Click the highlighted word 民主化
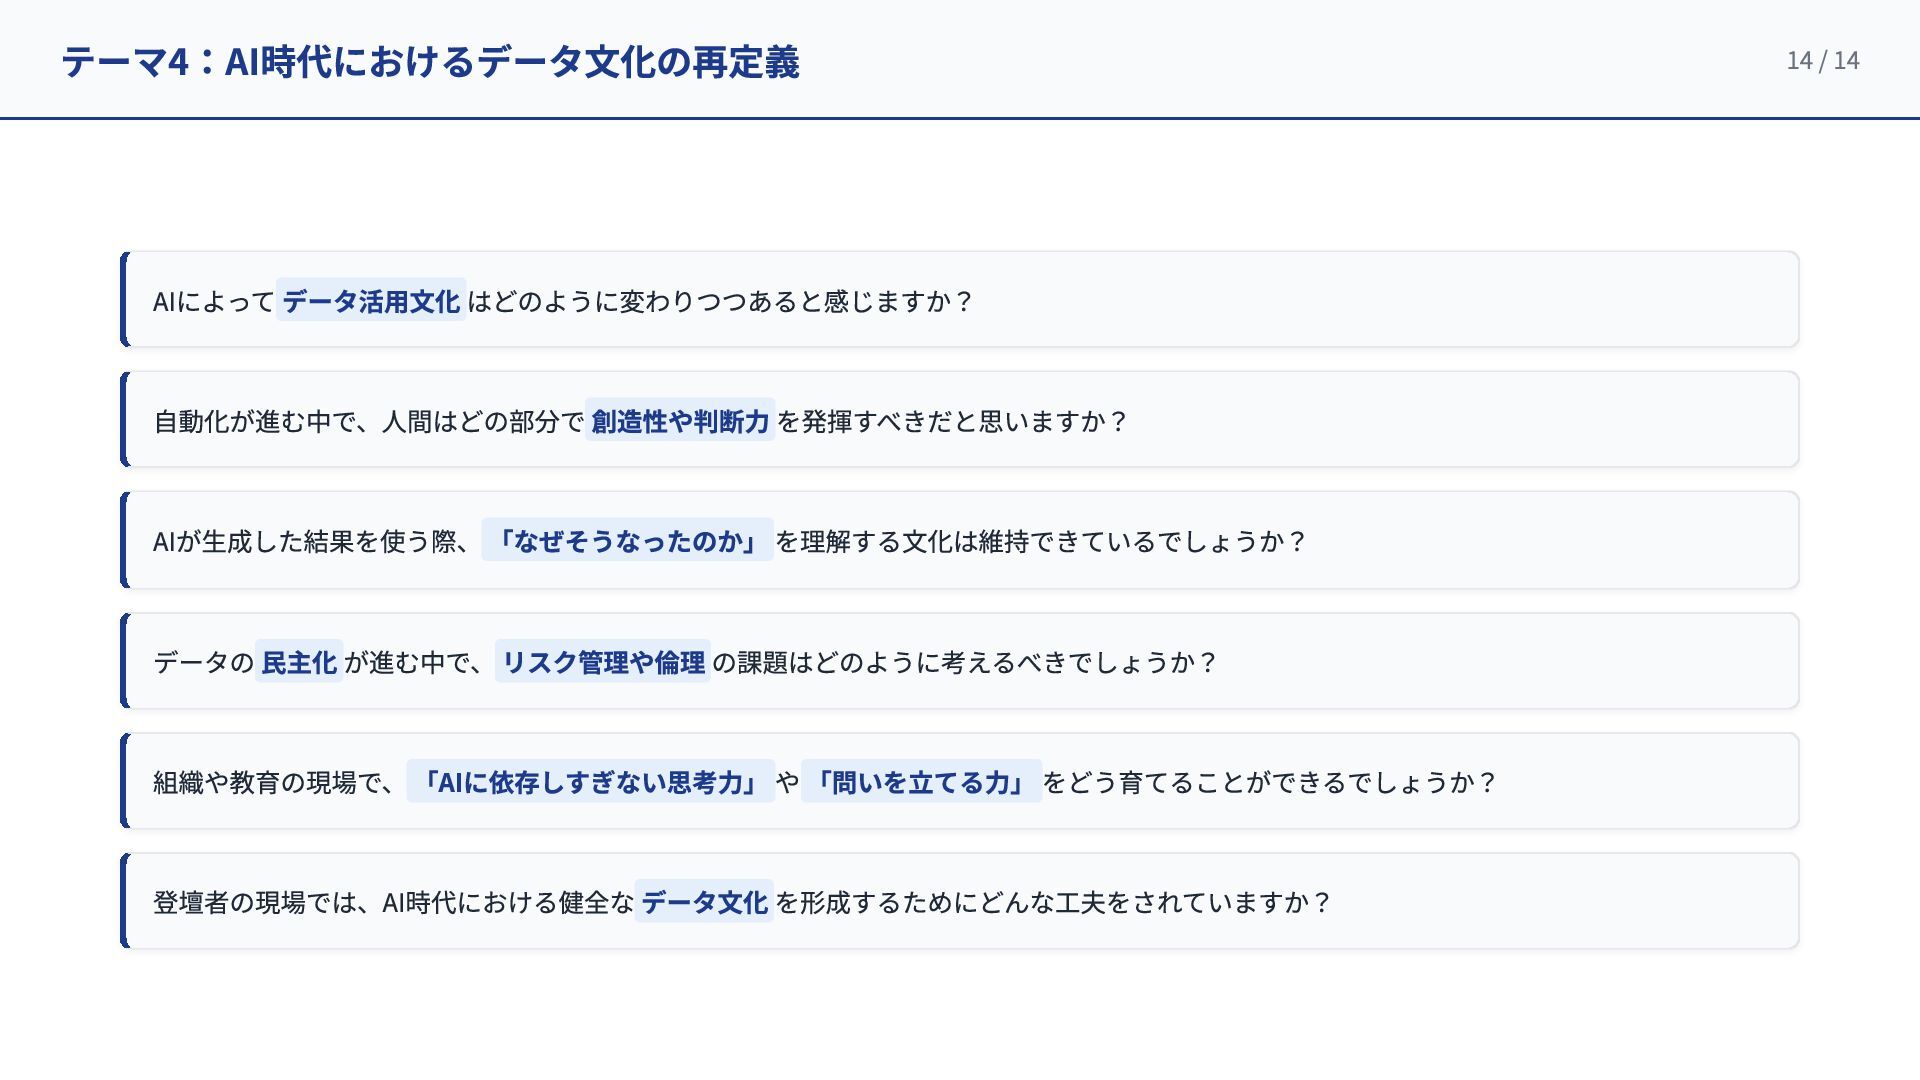Screen dimensions: 1920x1080 pyautogui.click(x=299, y=662)
